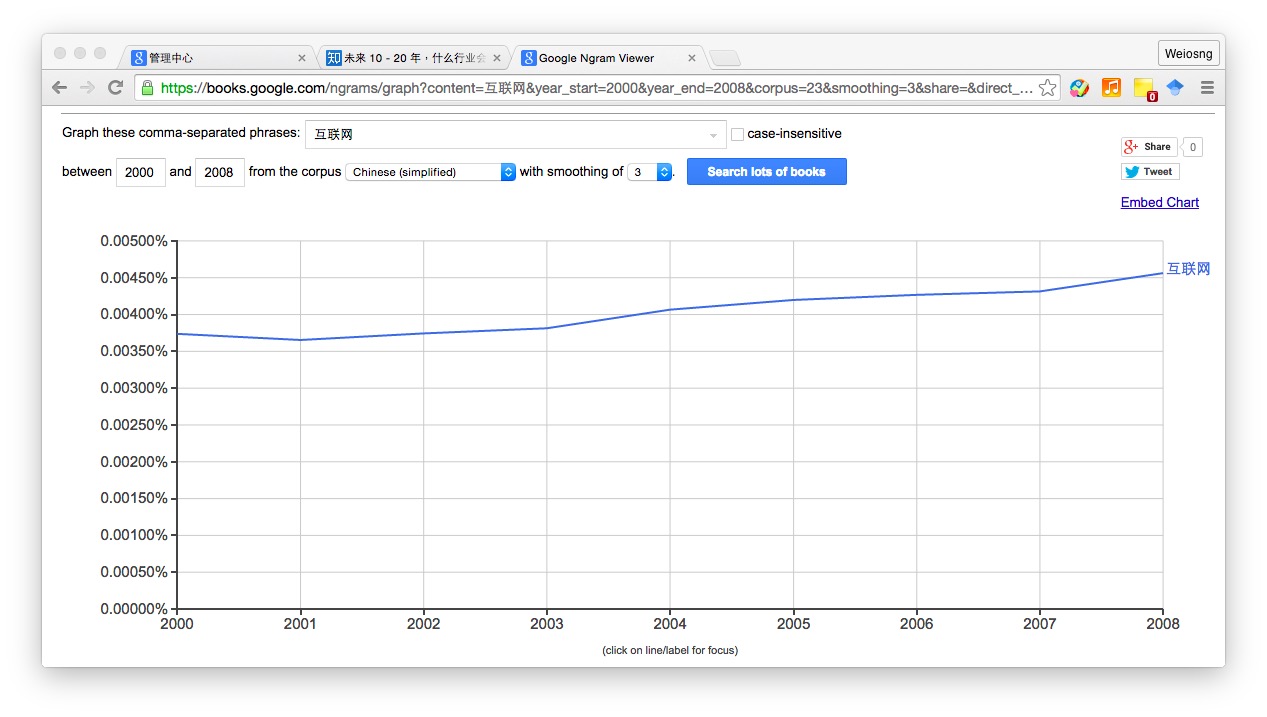The width and height of the screenshot is (1267, 717).
Task: Click the start year field showing 2000
Action: (140, 172)
